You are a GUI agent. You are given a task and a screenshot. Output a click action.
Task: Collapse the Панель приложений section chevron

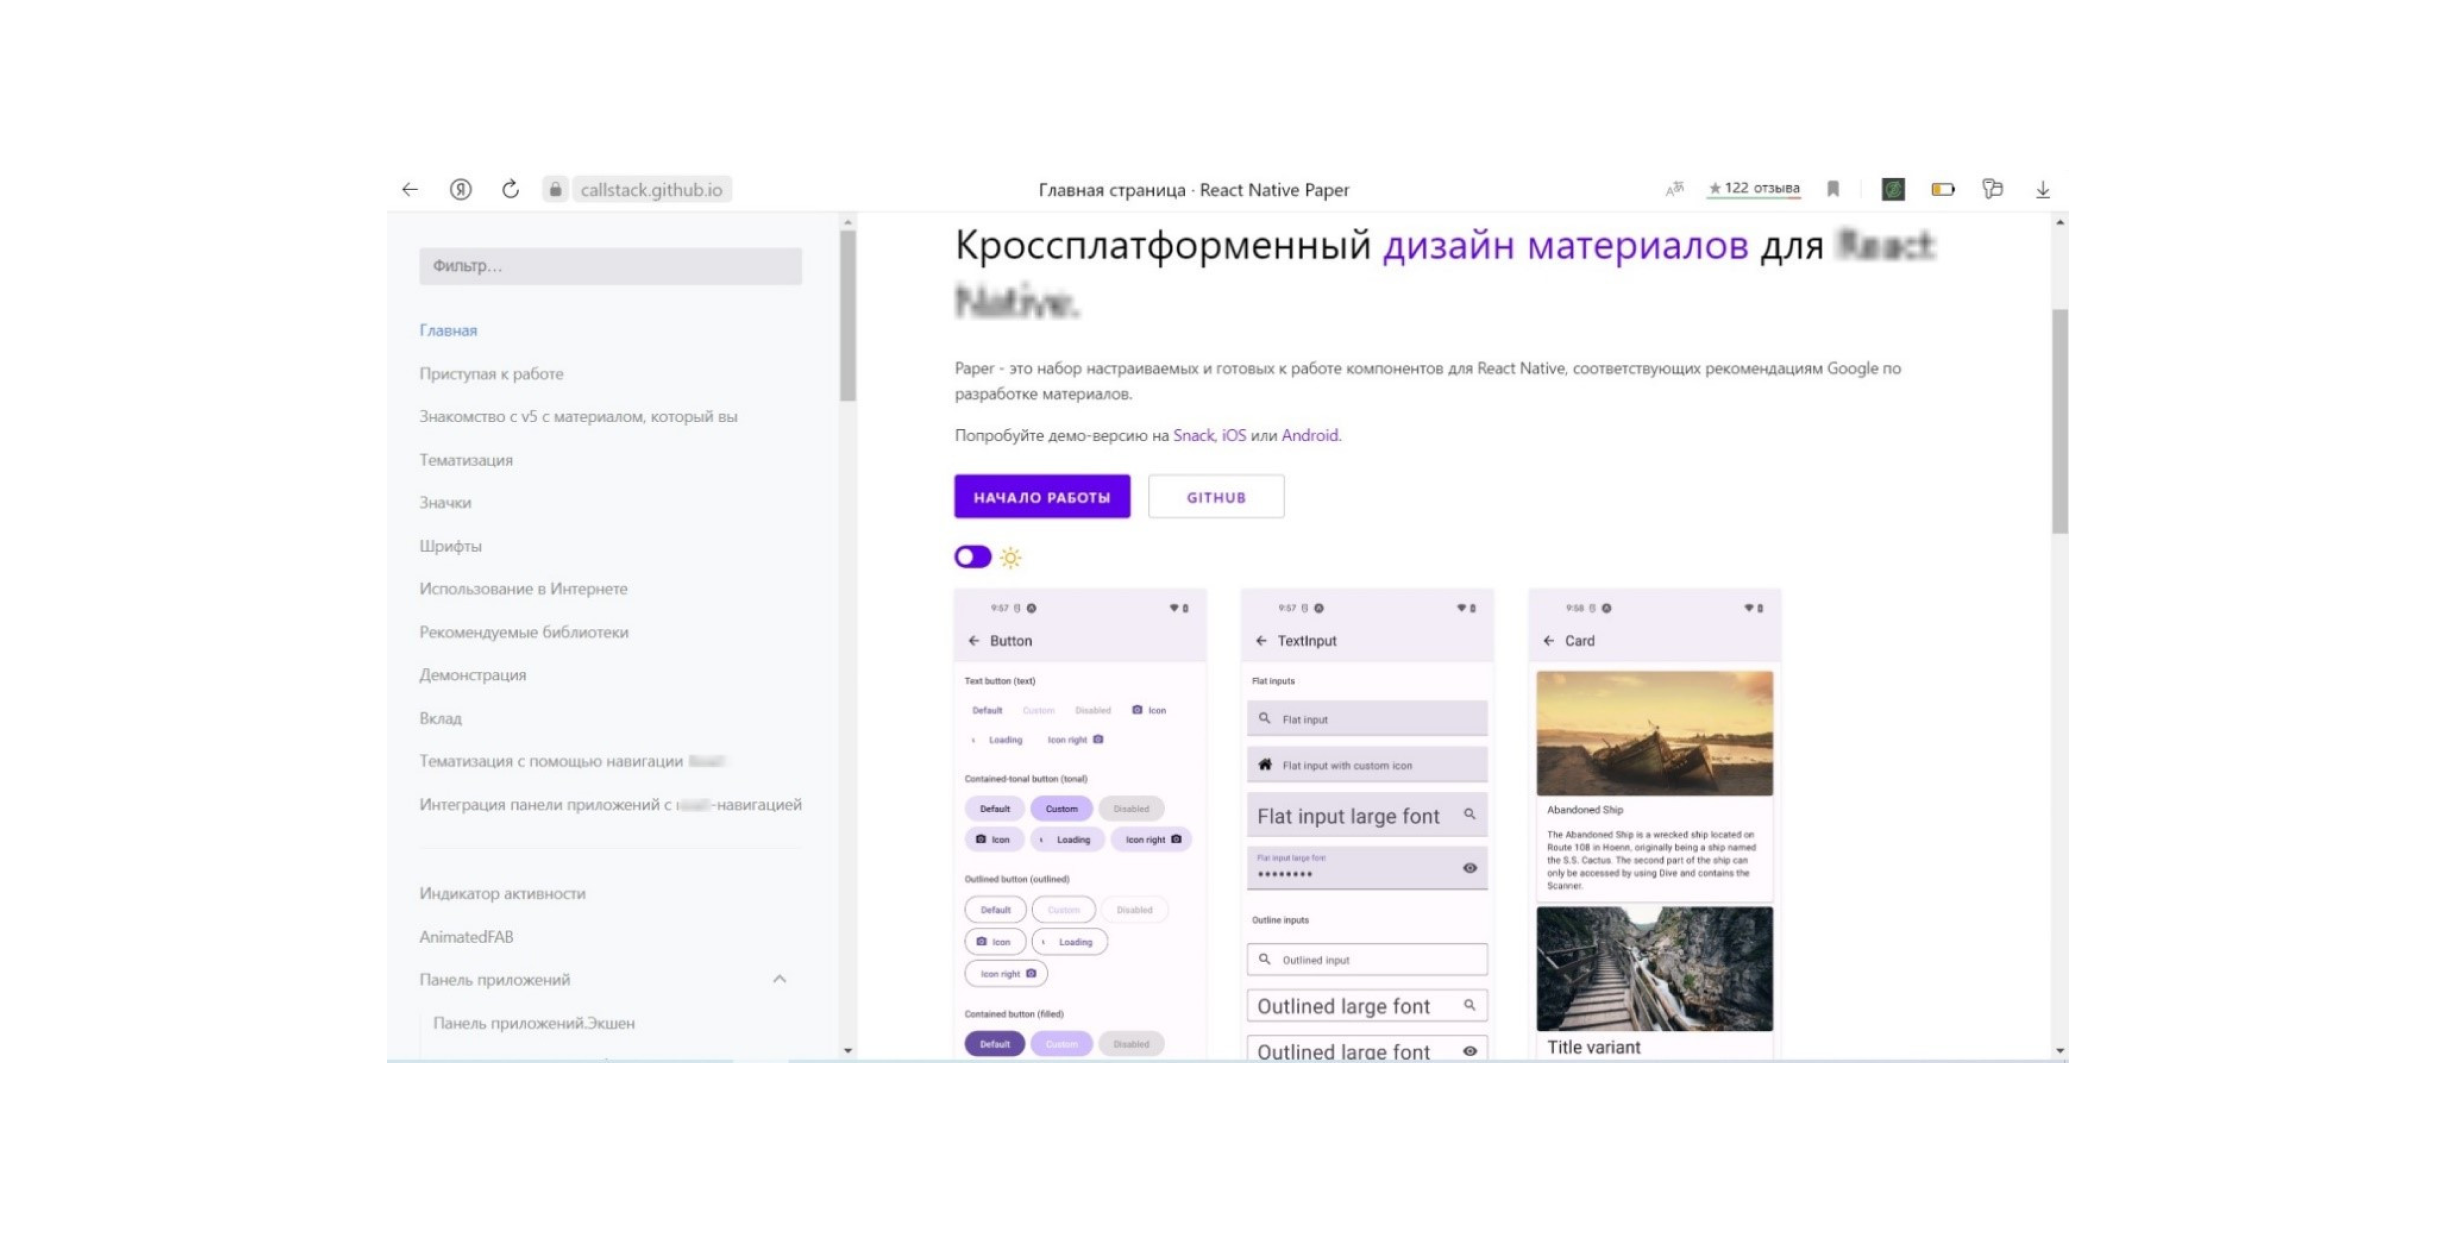point(779,979)
